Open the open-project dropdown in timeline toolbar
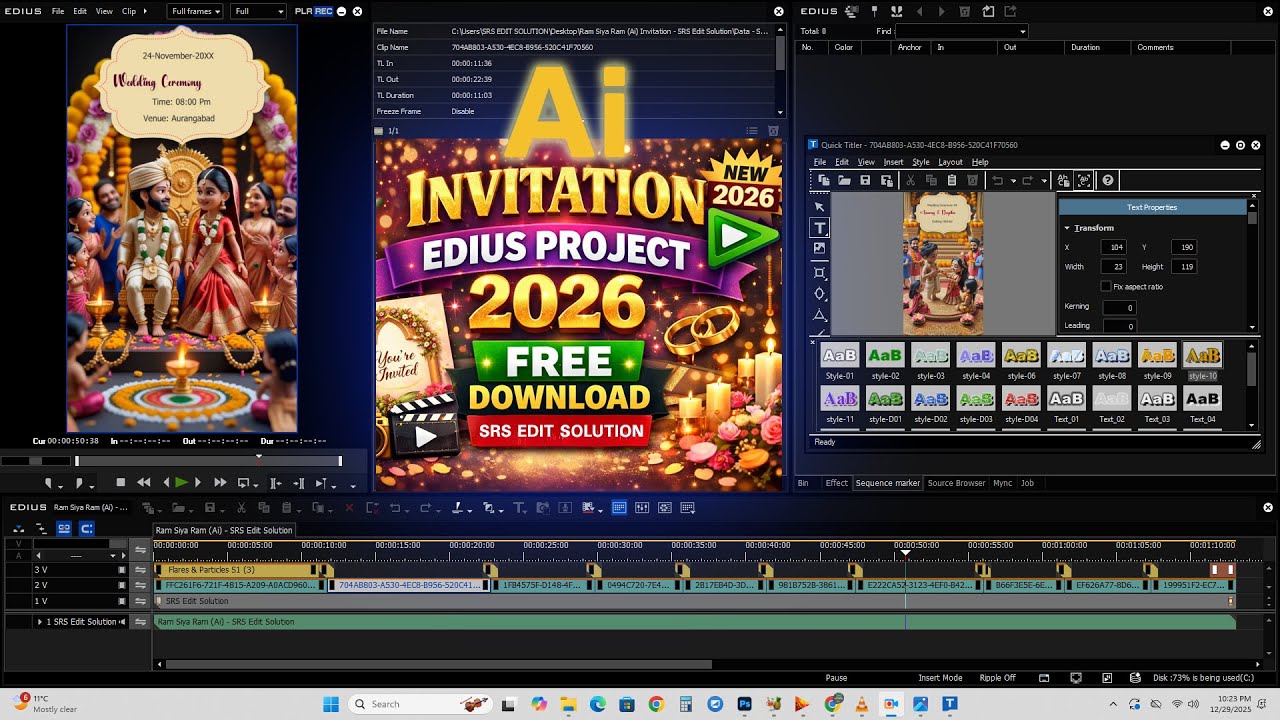 (190, 510)
